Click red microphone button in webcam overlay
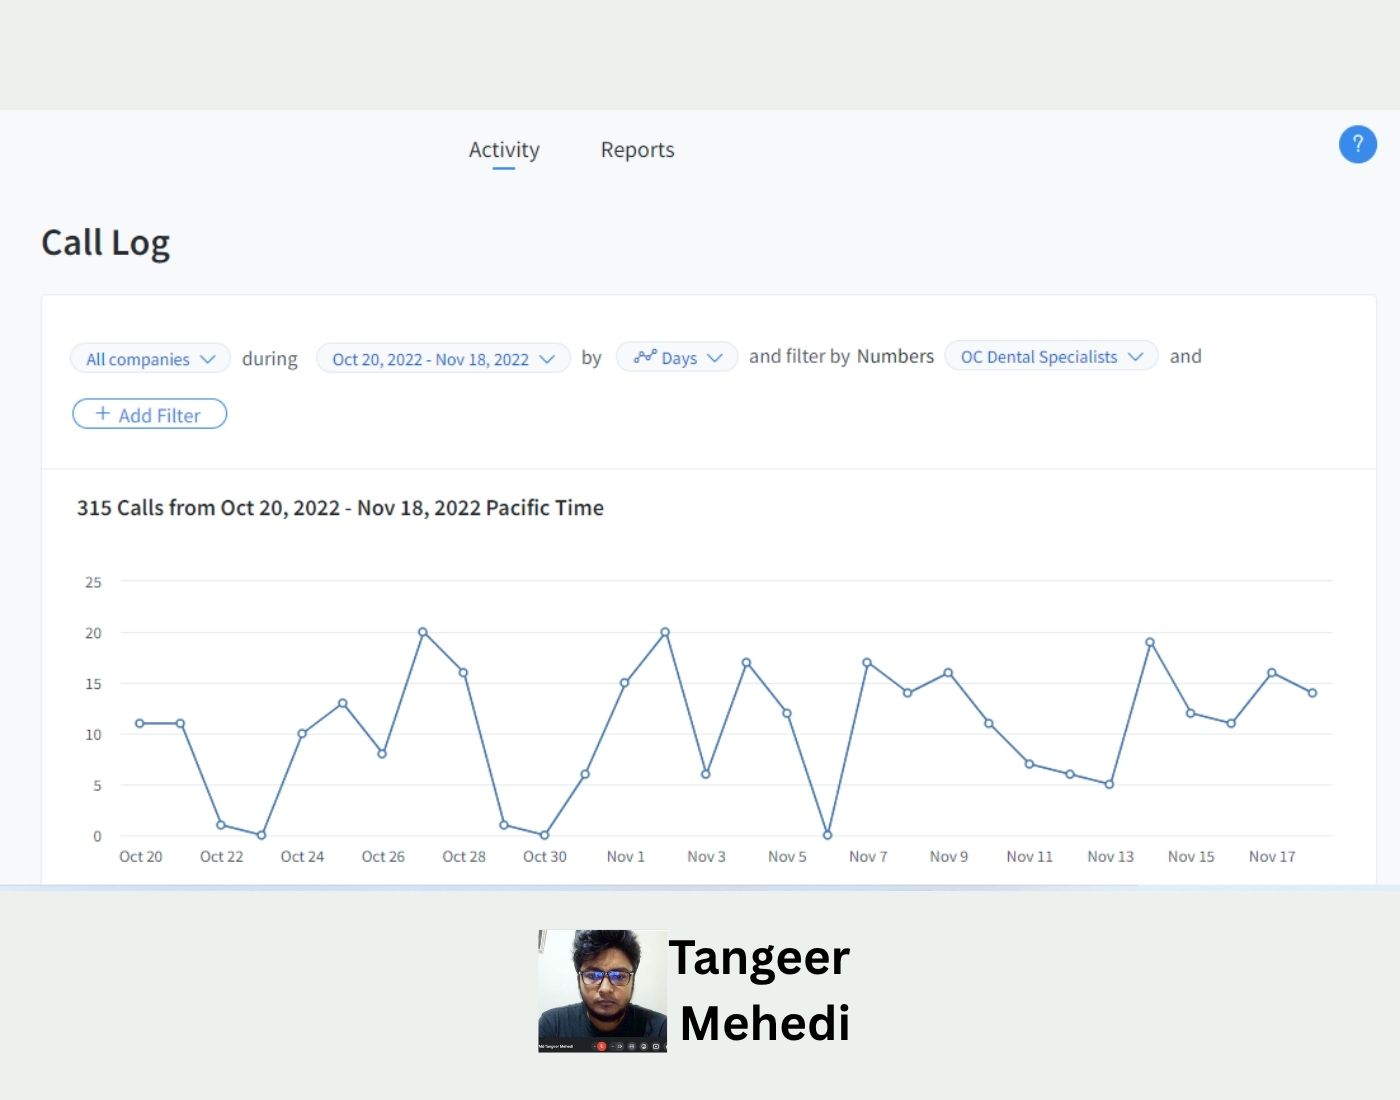The image size is (1400, 1100). click(x=601, y=1046)
